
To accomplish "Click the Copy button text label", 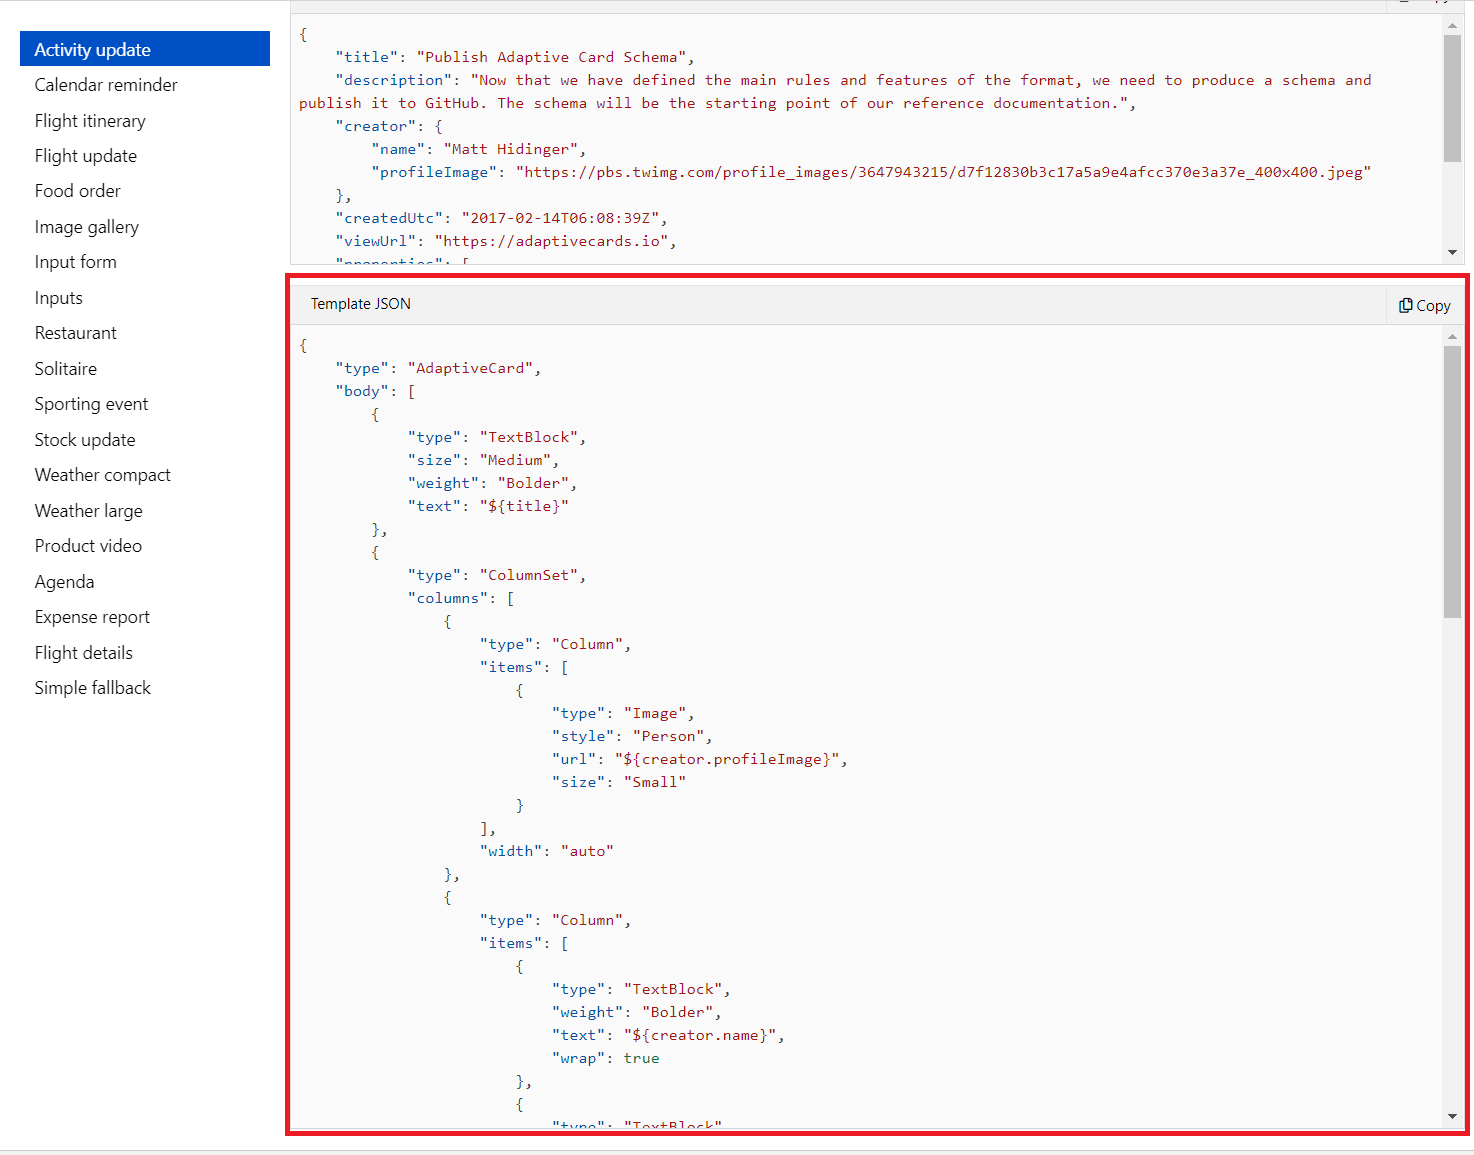I will (x=1433, y=305).
